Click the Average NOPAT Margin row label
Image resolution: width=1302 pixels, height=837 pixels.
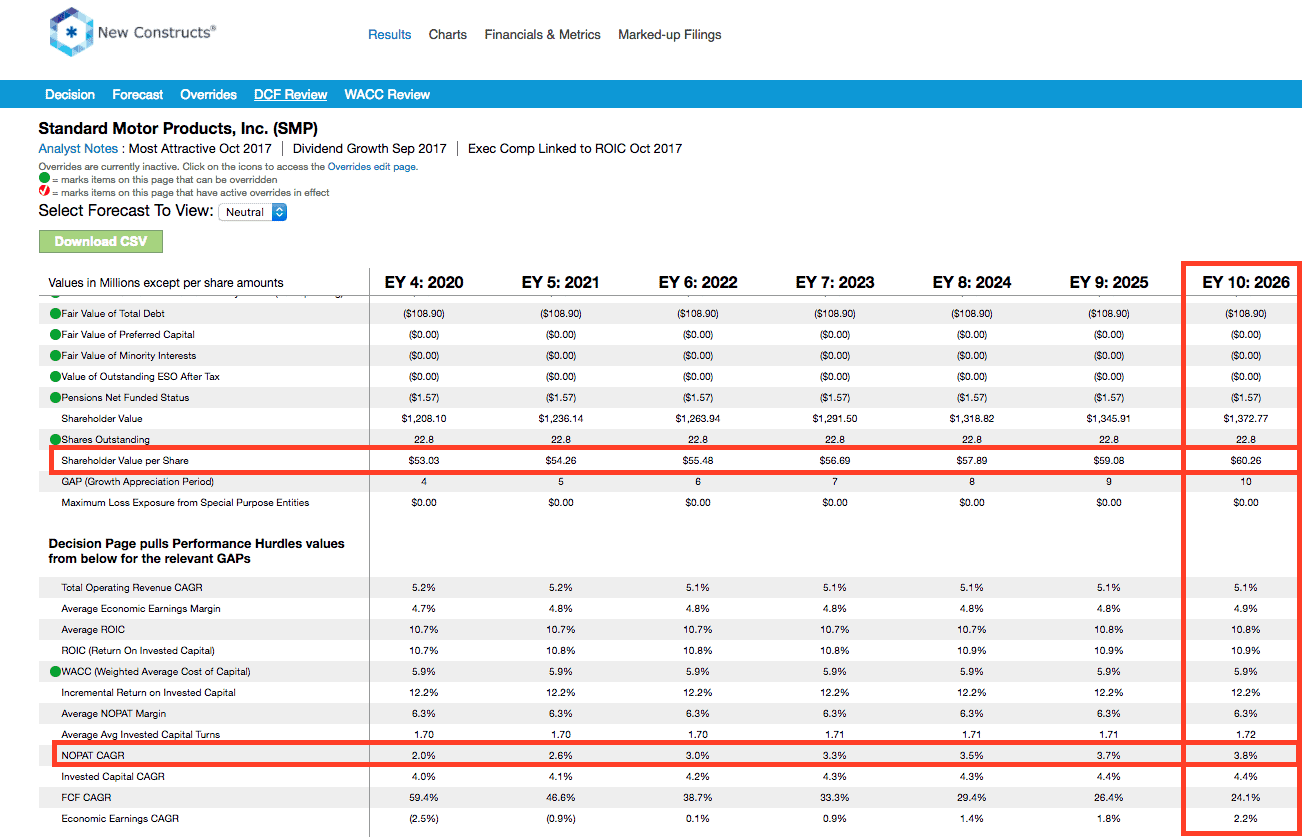(113, 714)
